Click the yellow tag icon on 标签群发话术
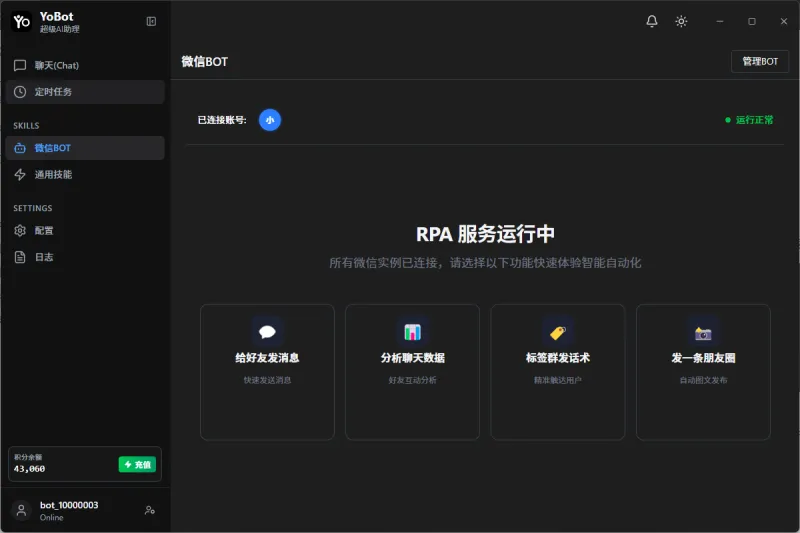The width and height of the screenshot is (800, 533). (x=558, y=332)
